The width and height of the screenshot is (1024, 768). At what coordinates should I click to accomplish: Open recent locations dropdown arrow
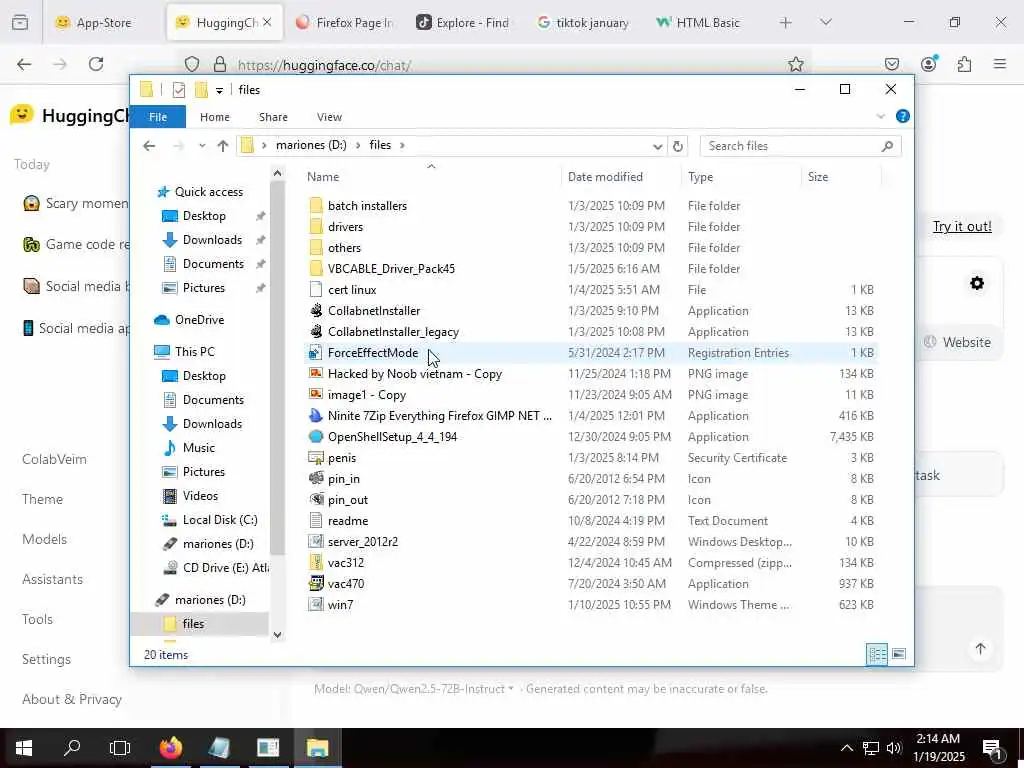[202, 146]
